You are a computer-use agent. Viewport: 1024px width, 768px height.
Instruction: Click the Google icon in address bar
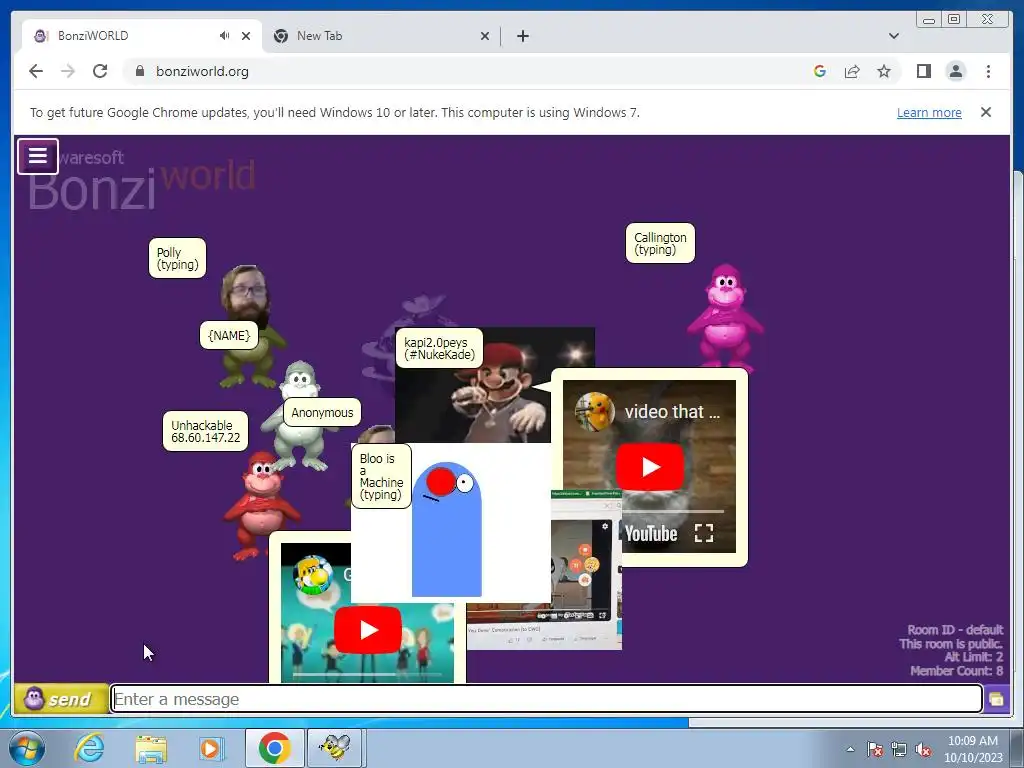point(820,71)
